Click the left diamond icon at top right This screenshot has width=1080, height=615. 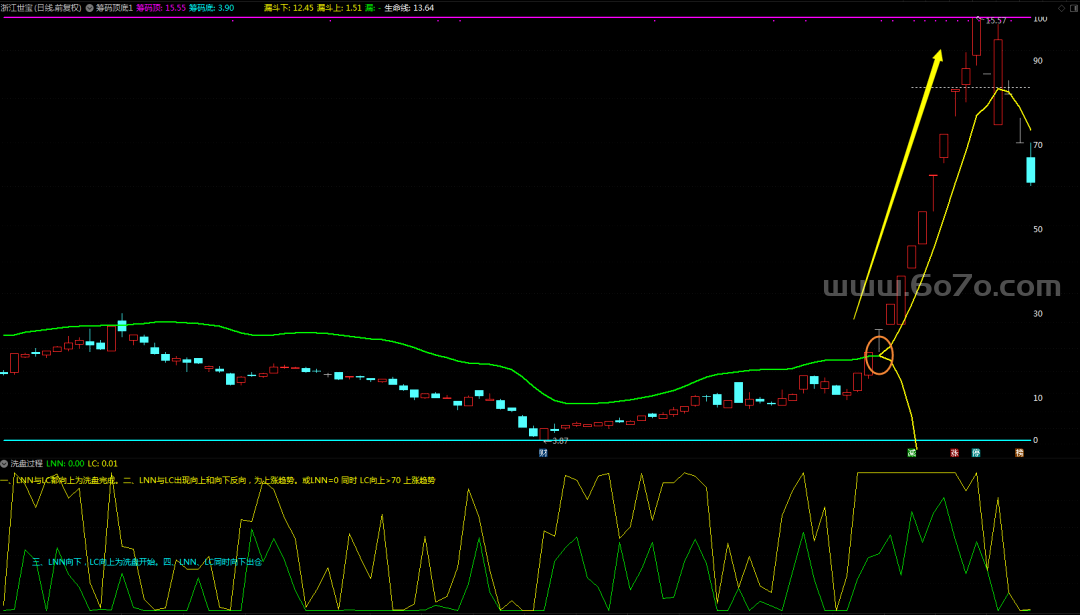(x=1061, y=7)
